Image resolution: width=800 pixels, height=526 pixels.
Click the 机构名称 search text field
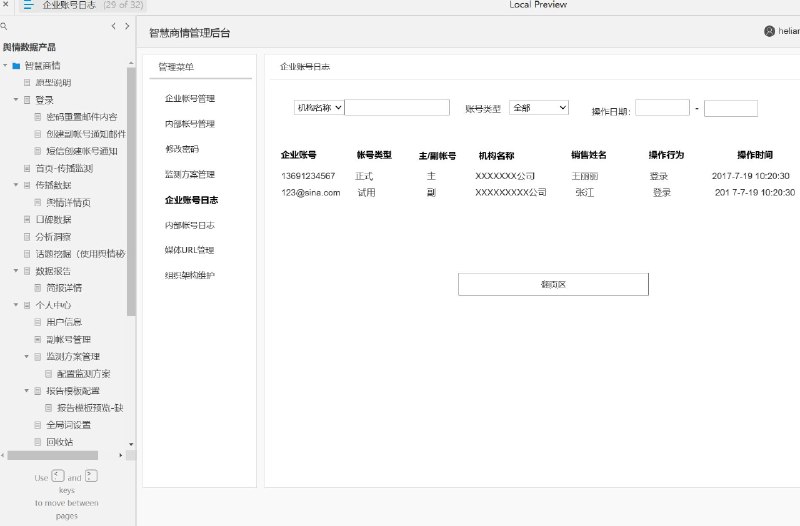click(397, 108)
